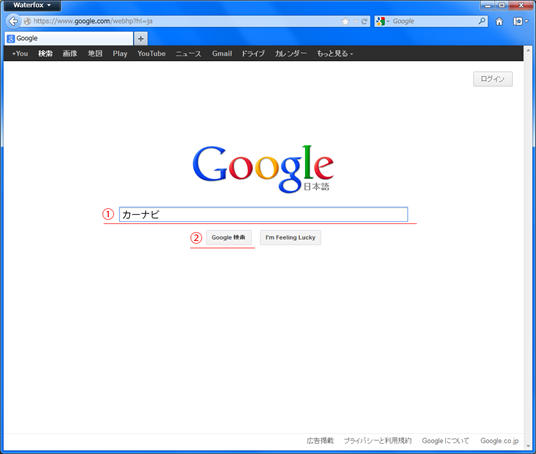Maximize the Waterfox window
The height and width of the screenshot is (454, 536).
pos(501,5)
